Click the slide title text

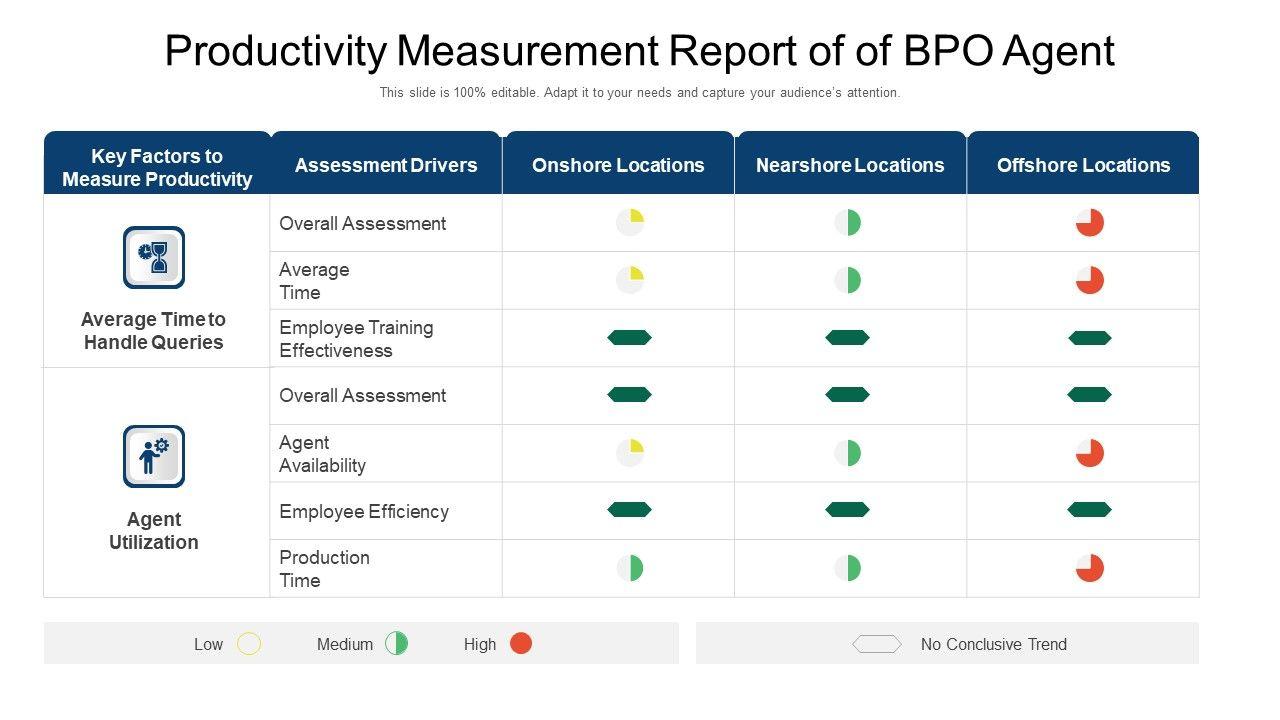[639, 51]
